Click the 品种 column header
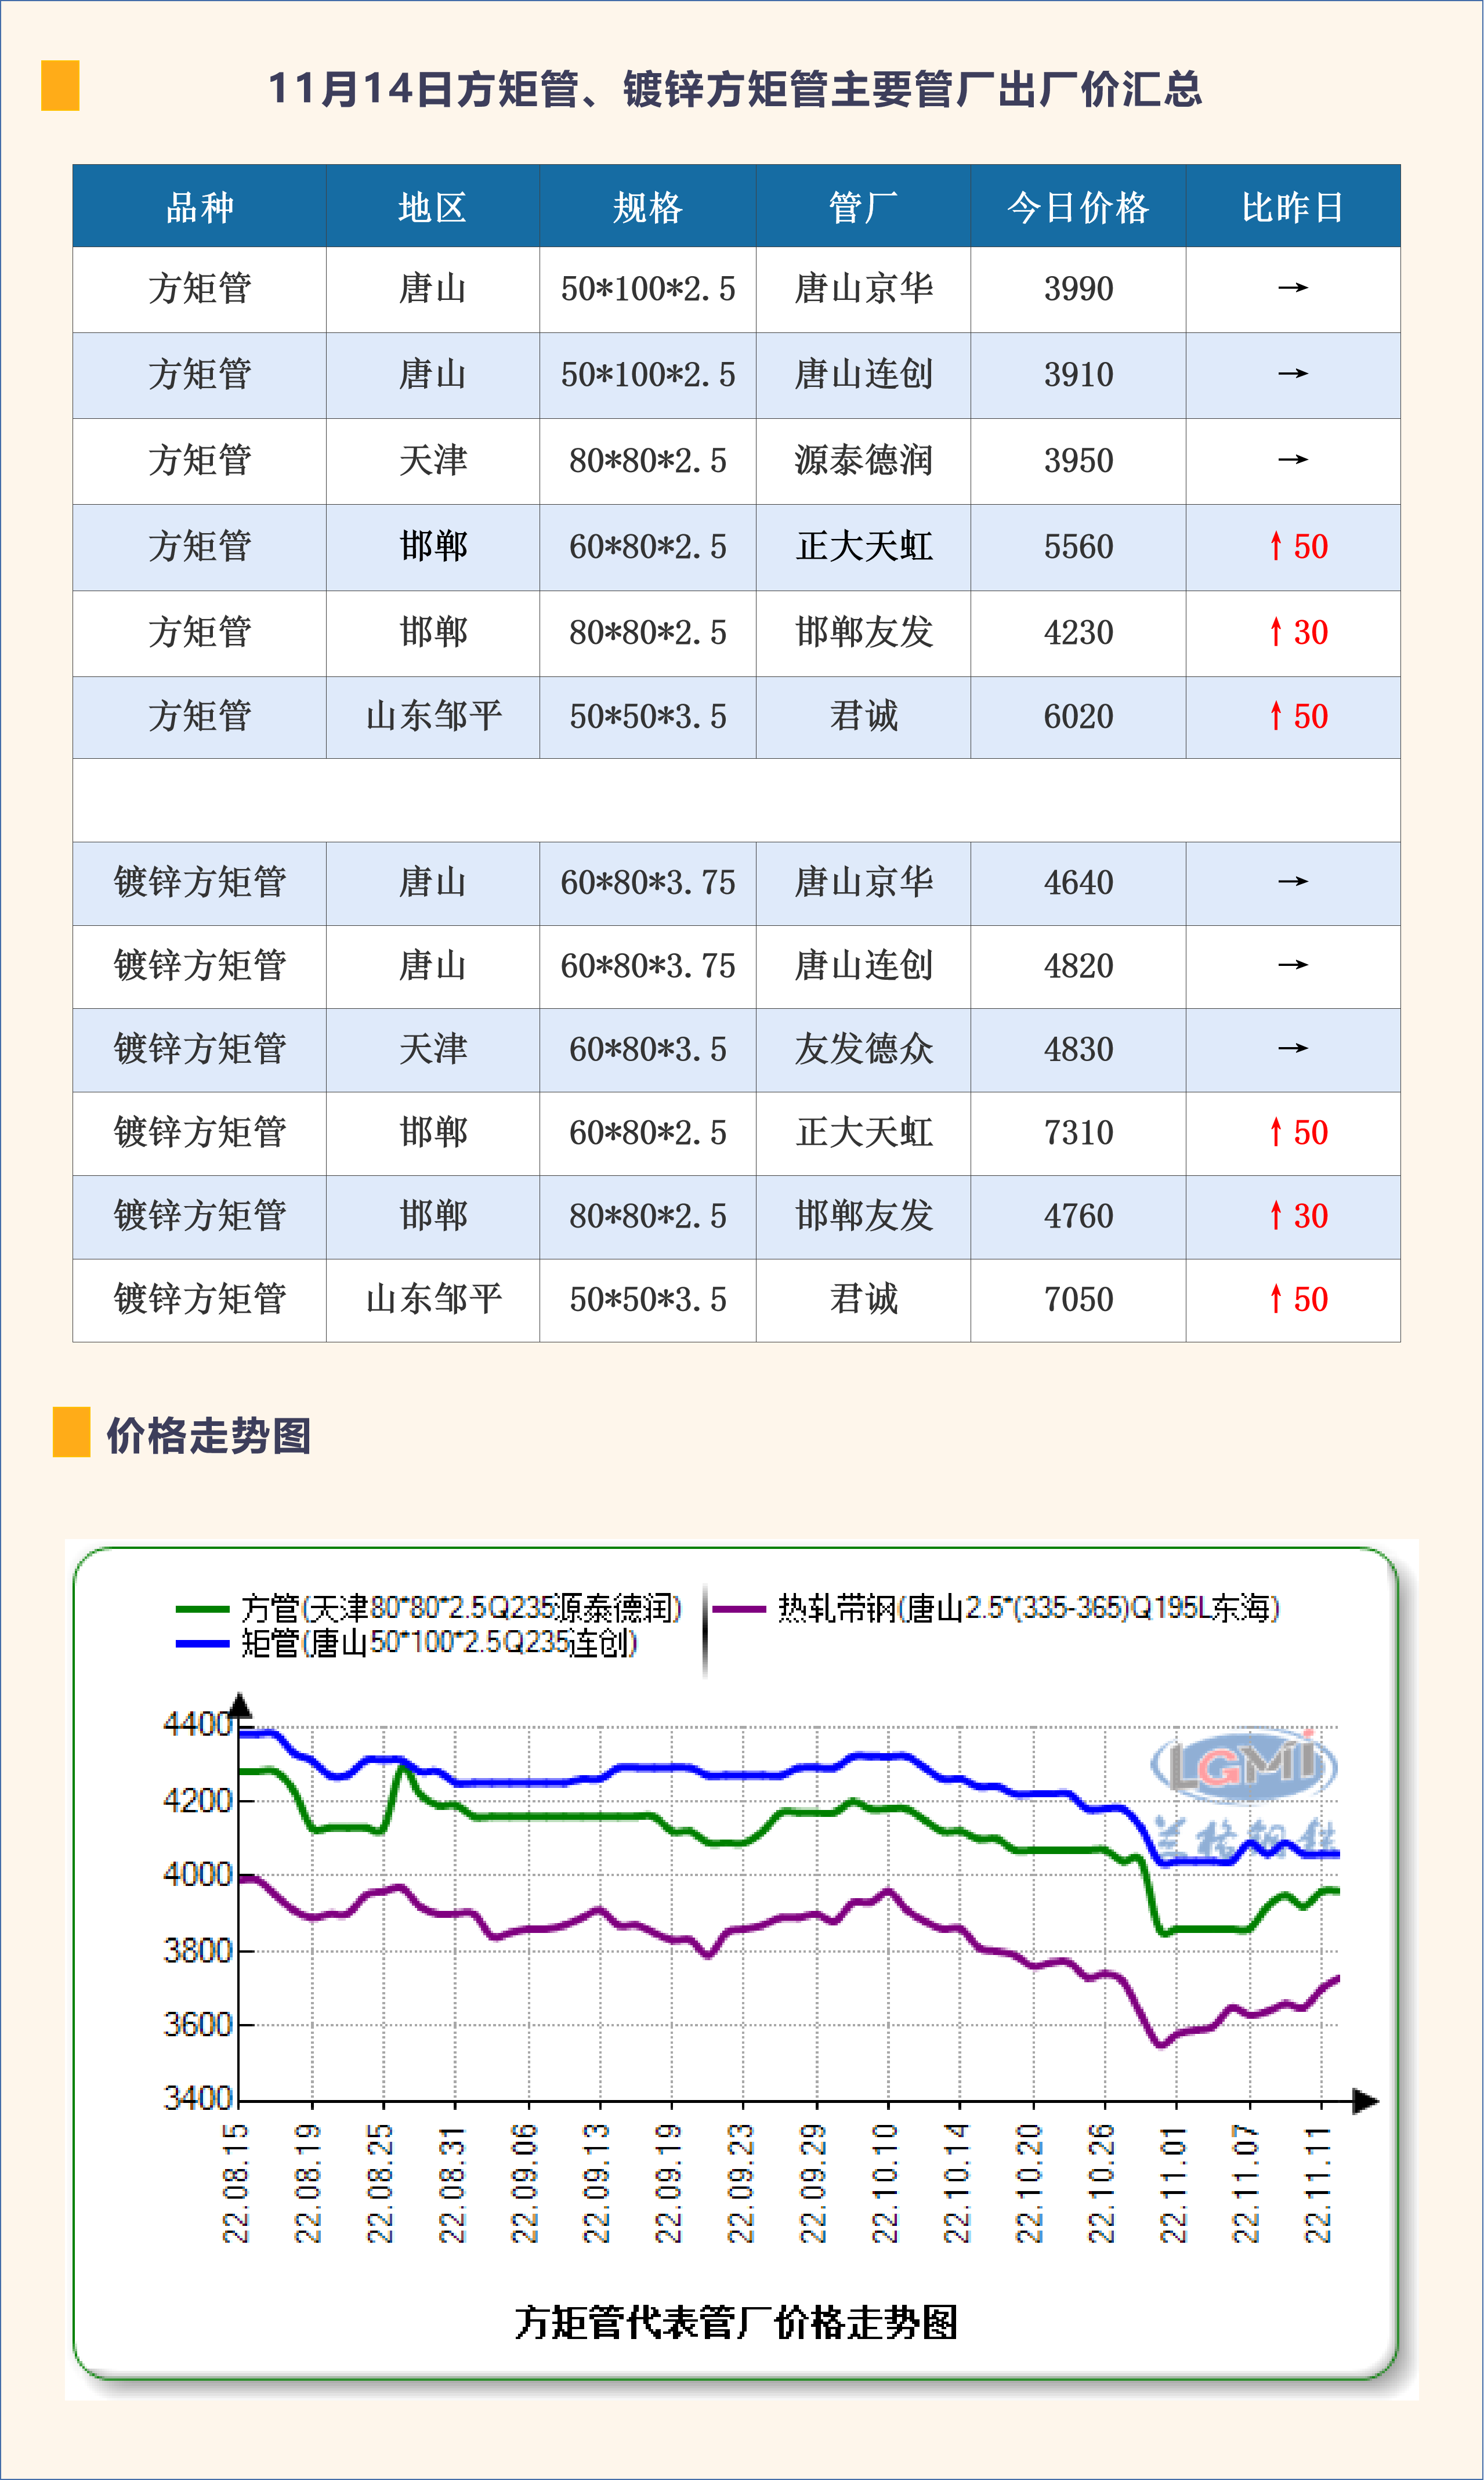The image size is (1484, 2480). [x=199, y=207]
